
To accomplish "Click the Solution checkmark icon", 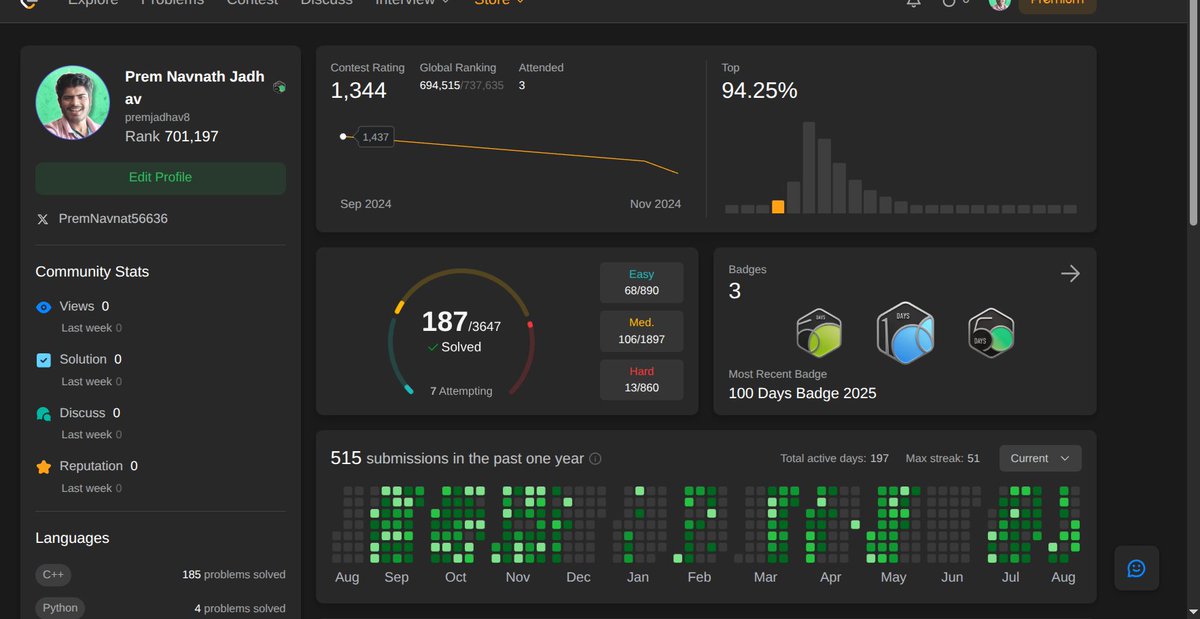I will pyautogui.click(x=43, y=360).
